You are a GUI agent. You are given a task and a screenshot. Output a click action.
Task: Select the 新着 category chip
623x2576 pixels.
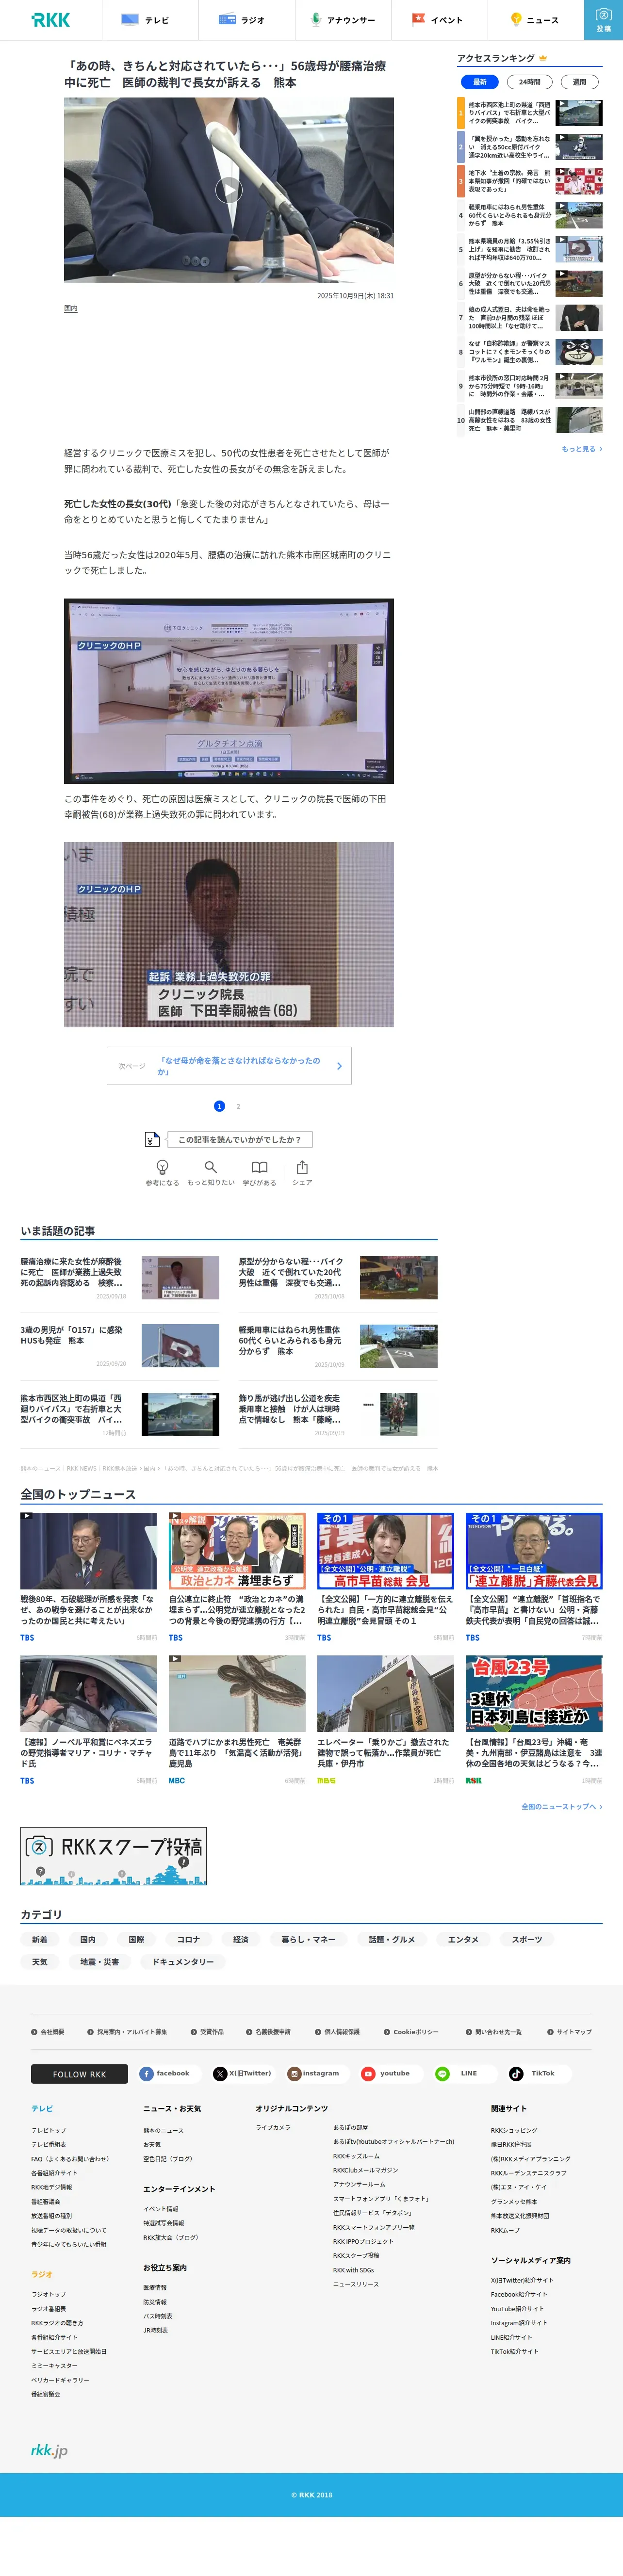39,1939
